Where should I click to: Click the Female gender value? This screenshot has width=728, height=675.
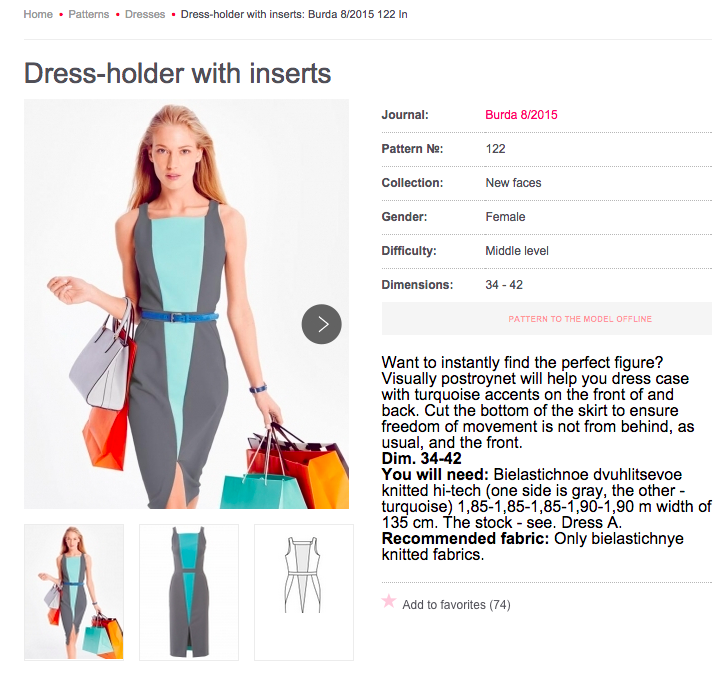(x=505, y=217)
